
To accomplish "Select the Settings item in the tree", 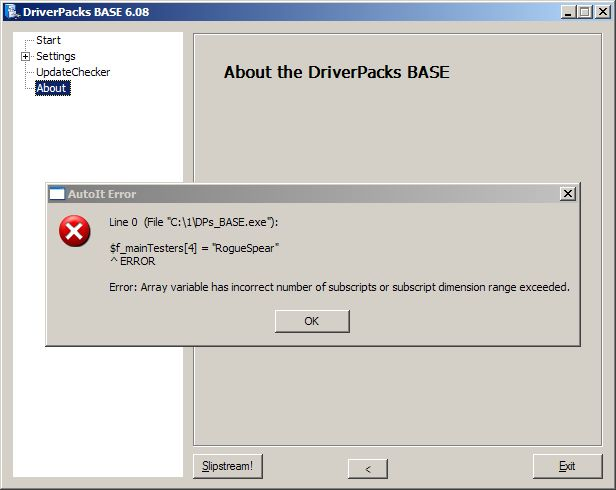I will [x=55, y=56].
